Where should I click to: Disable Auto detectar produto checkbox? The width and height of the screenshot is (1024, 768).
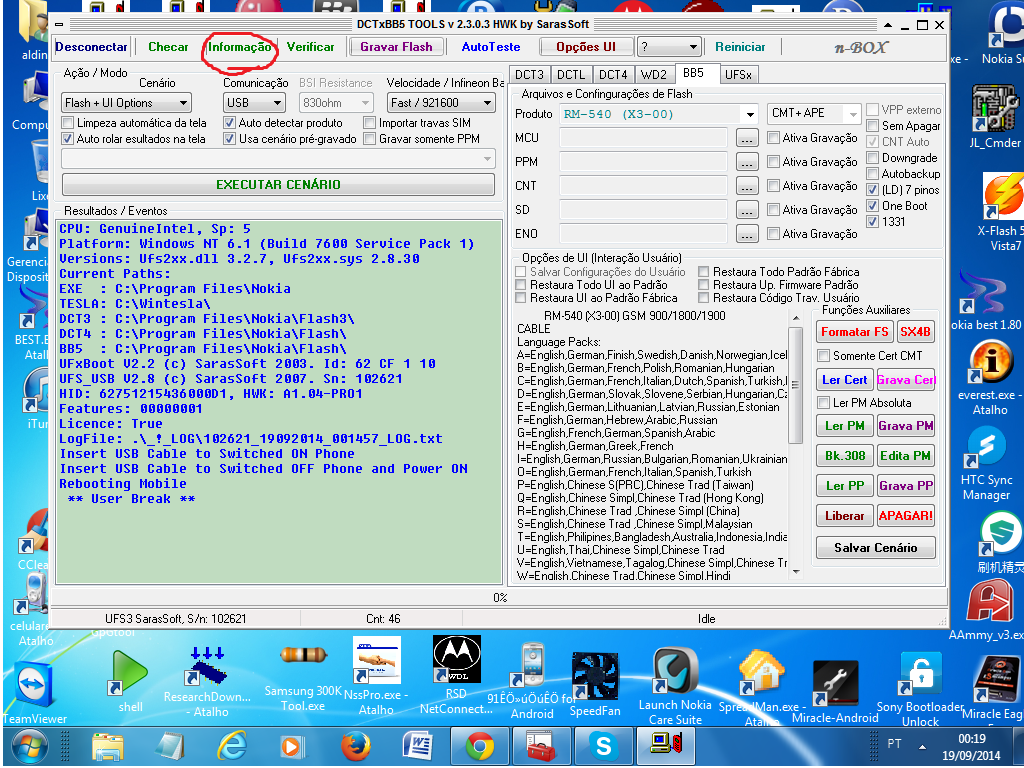point(229,123)
